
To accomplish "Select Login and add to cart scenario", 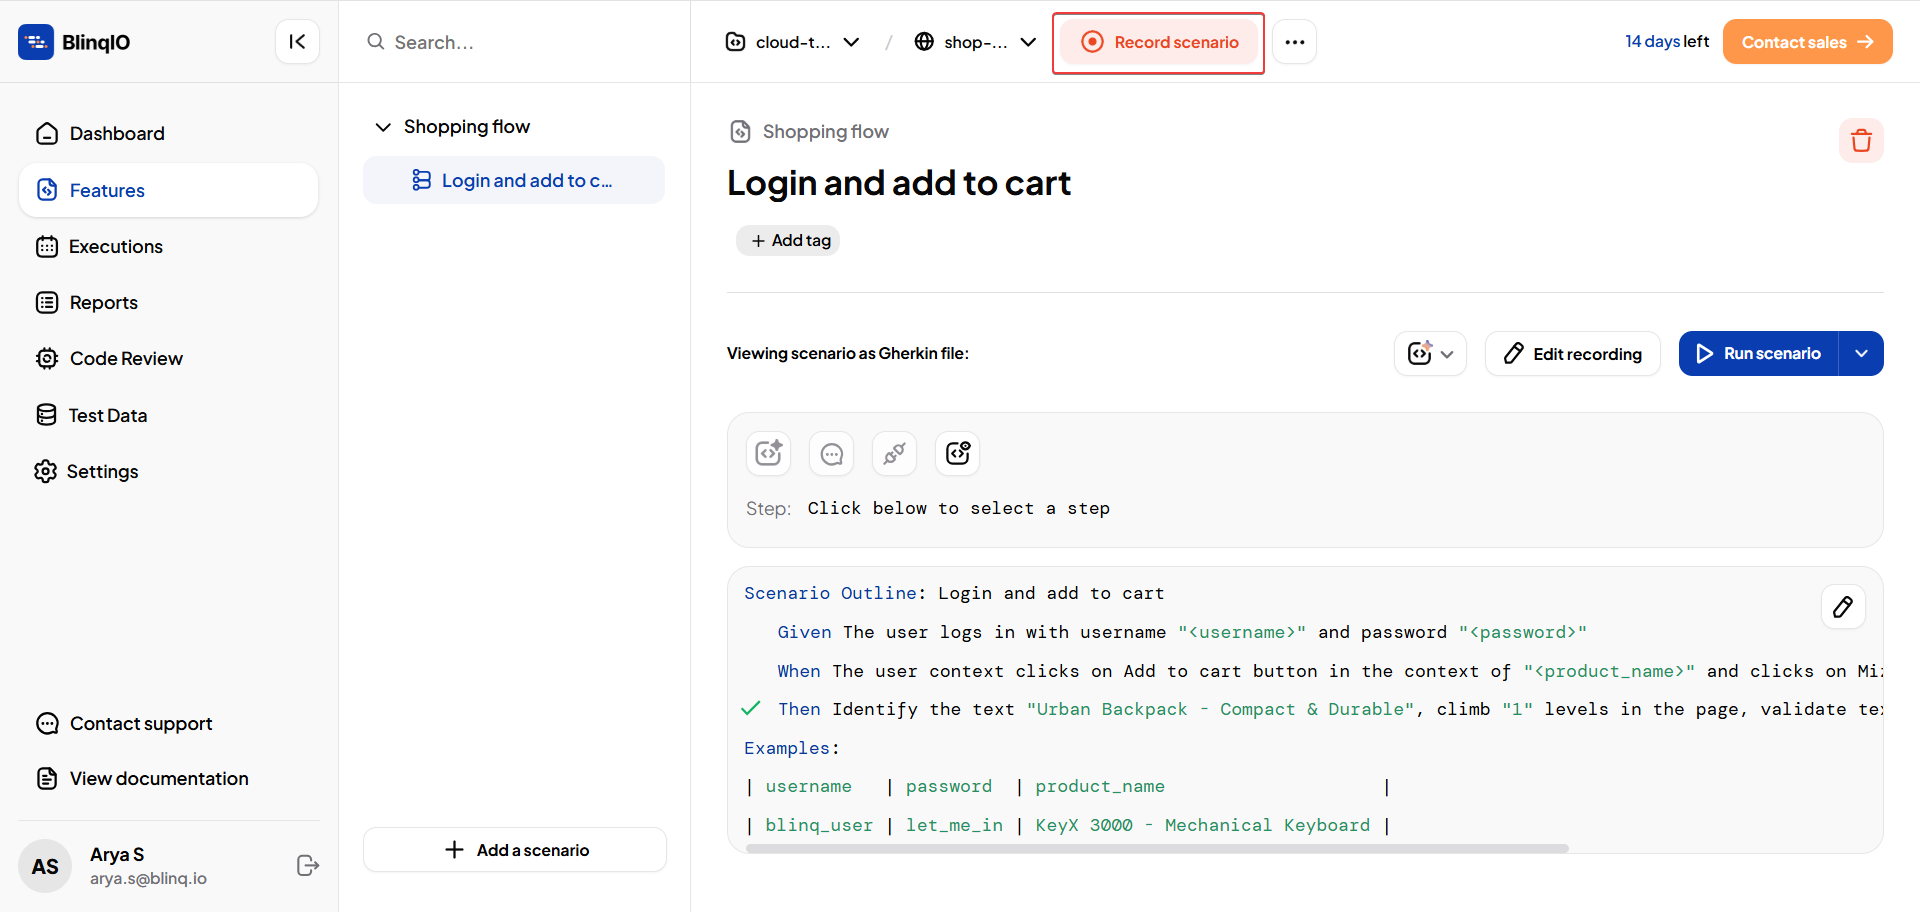I will pyautogui.click(x=514, y=180).
